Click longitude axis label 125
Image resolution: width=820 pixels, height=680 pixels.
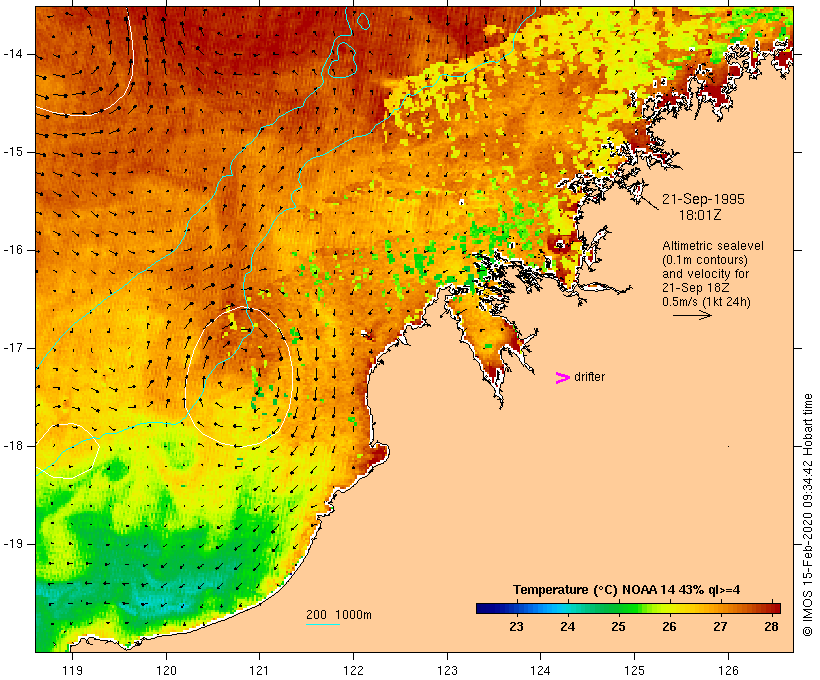(634, 670)
